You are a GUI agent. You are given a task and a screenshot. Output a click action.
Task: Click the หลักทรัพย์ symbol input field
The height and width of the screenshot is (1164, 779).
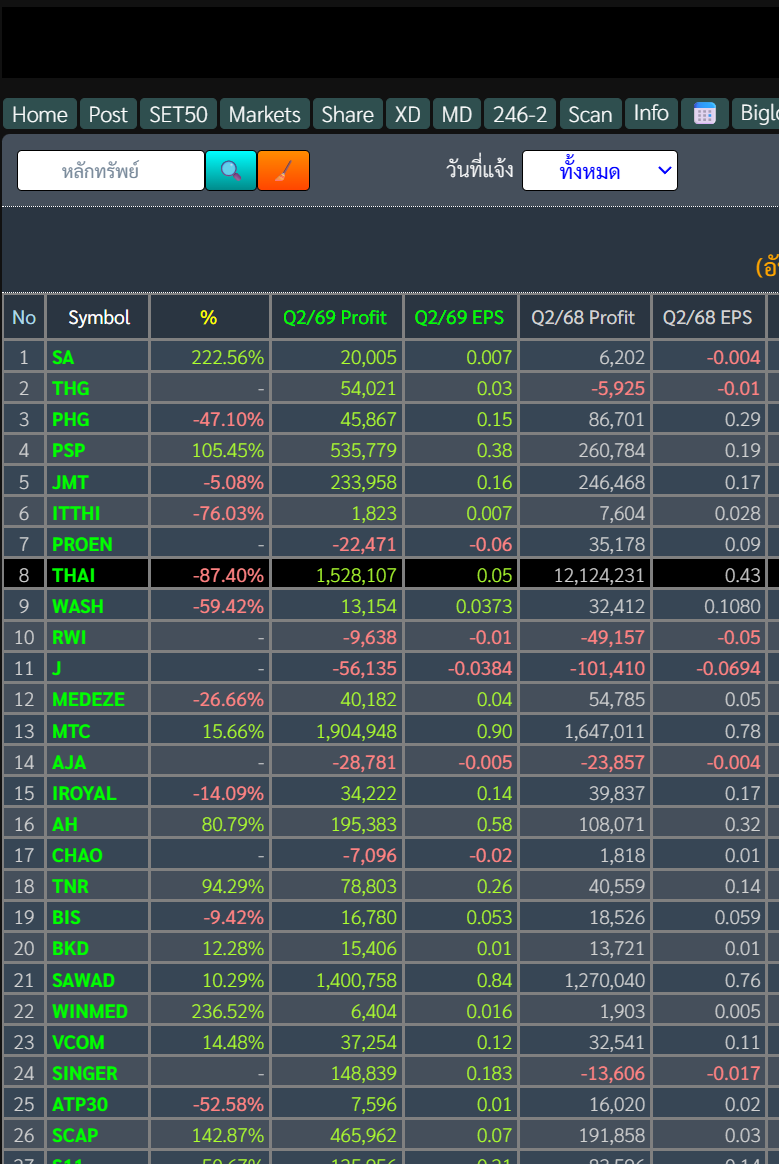click(x=111, y=171)
